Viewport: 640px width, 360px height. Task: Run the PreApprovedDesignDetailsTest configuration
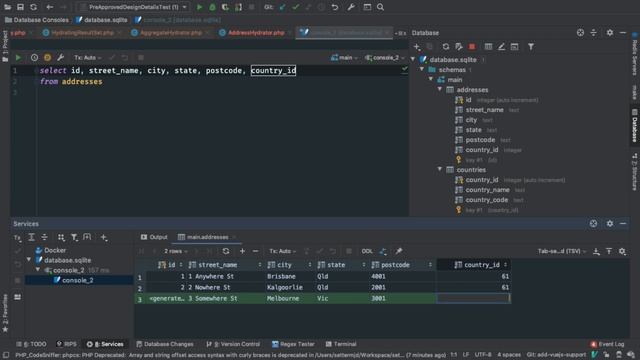(x=199, y=7)
